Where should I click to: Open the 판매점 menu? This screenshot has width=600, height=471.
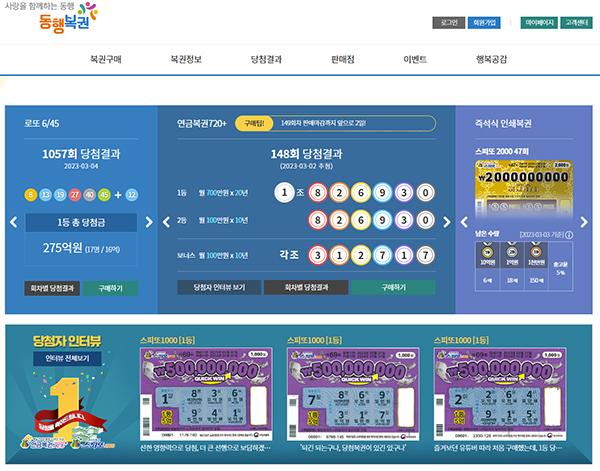click(x=342, y=59)
